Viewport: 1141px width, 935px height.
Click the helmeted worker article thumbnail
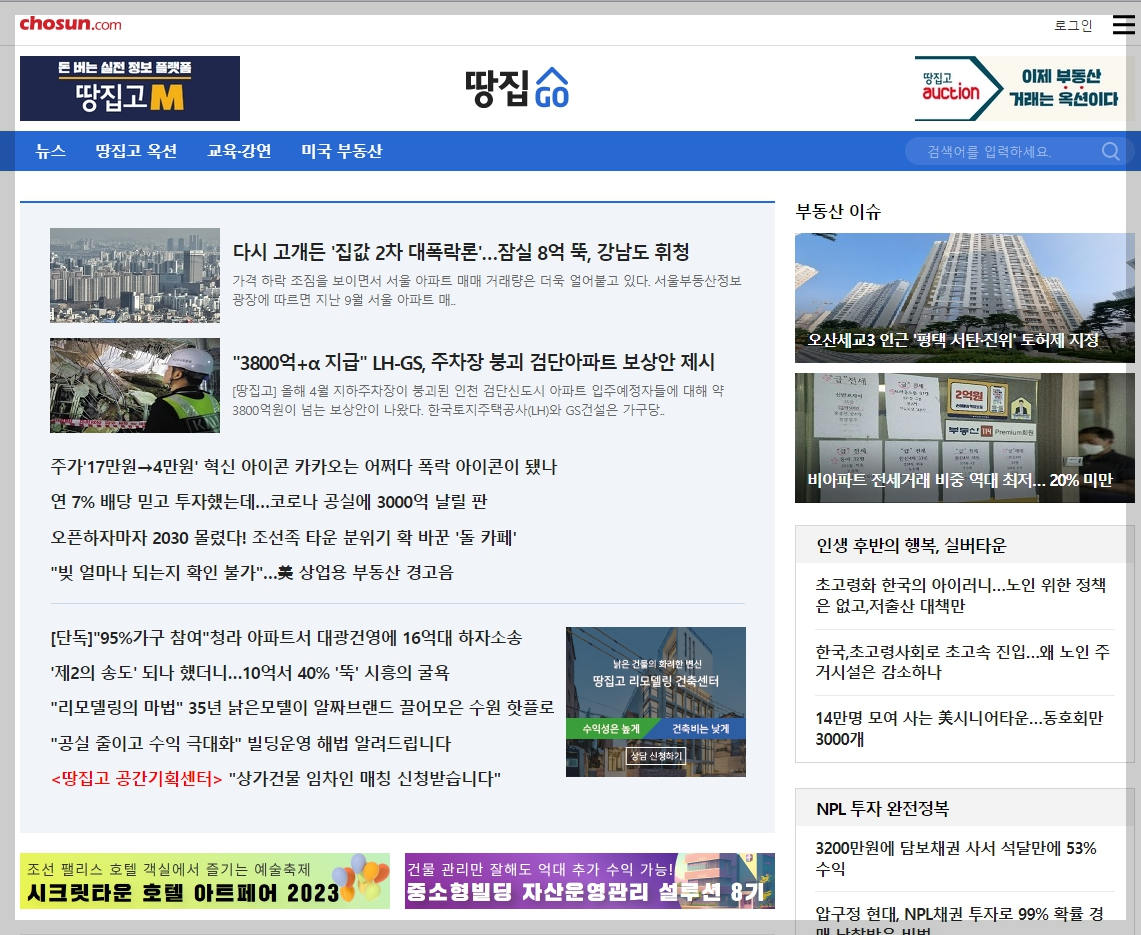click(x=135, y=385)
